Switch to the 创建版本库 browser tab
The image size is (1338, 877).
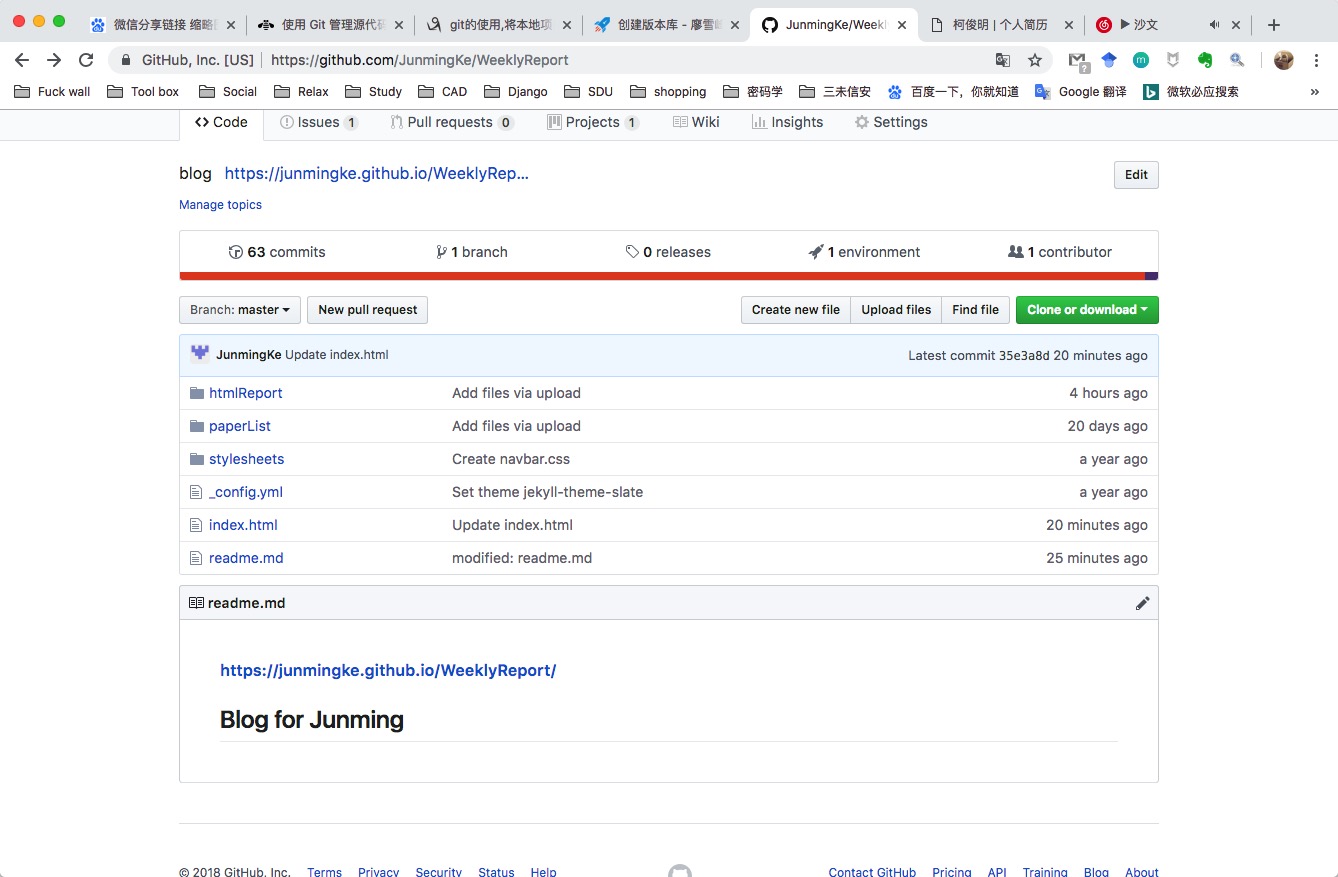(x=666, y=25)
